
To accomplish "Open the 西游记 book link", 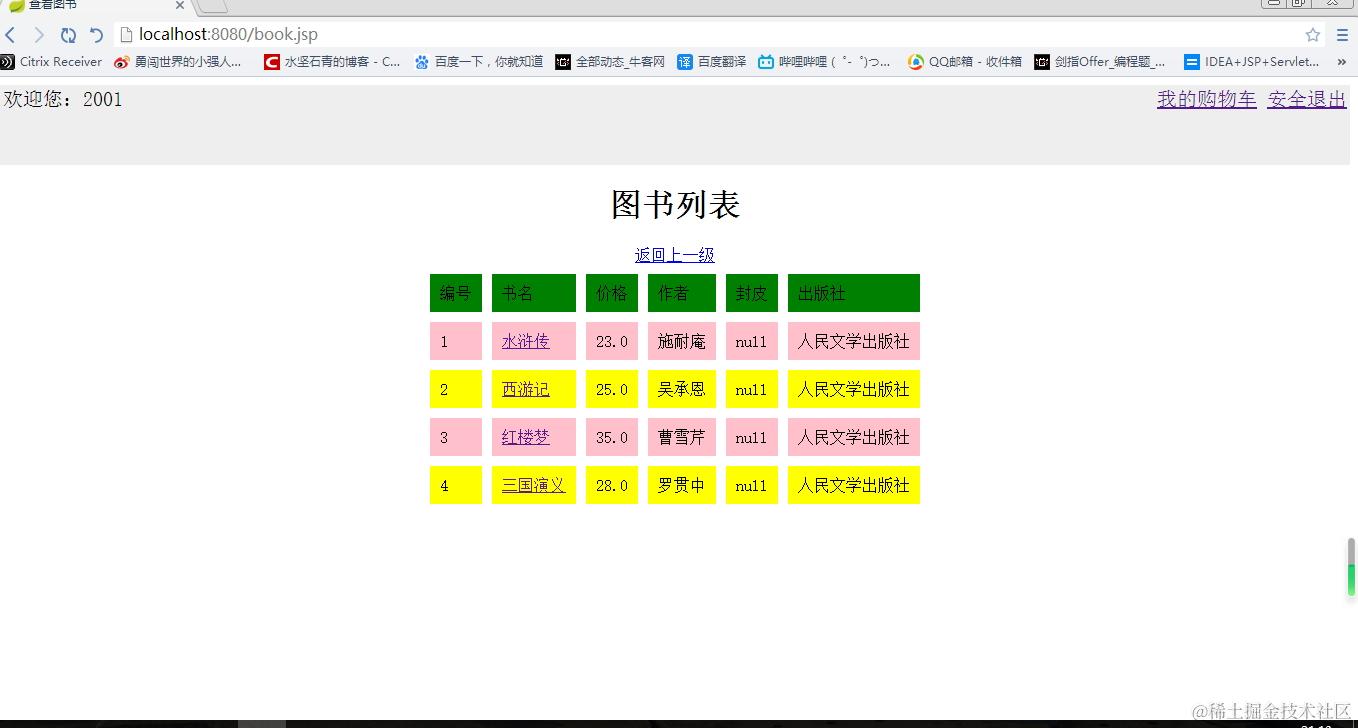I will tap(524, 389).
